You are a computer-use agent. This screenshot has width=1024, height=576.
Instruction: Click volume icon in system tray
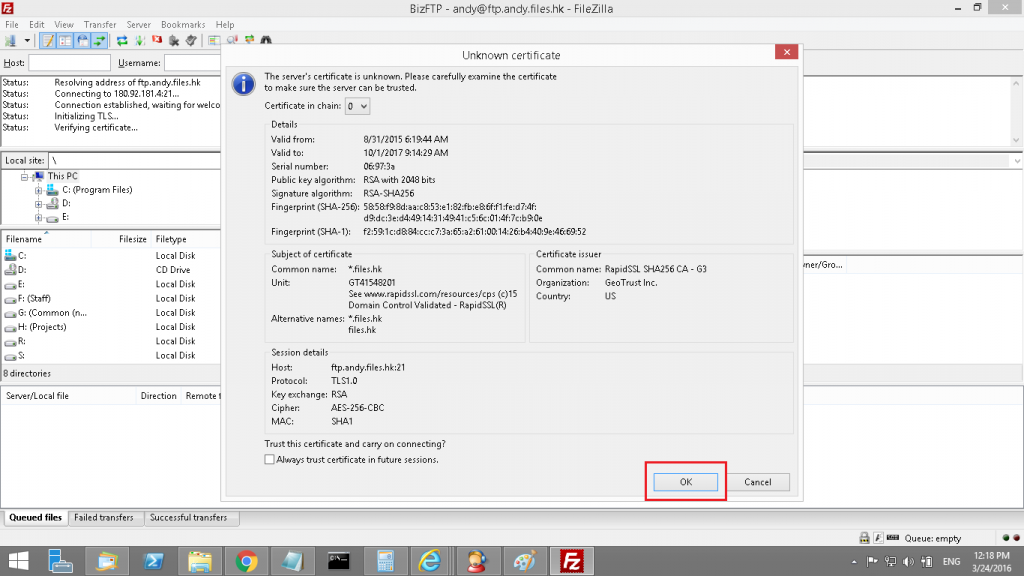(x=908, y=561)
